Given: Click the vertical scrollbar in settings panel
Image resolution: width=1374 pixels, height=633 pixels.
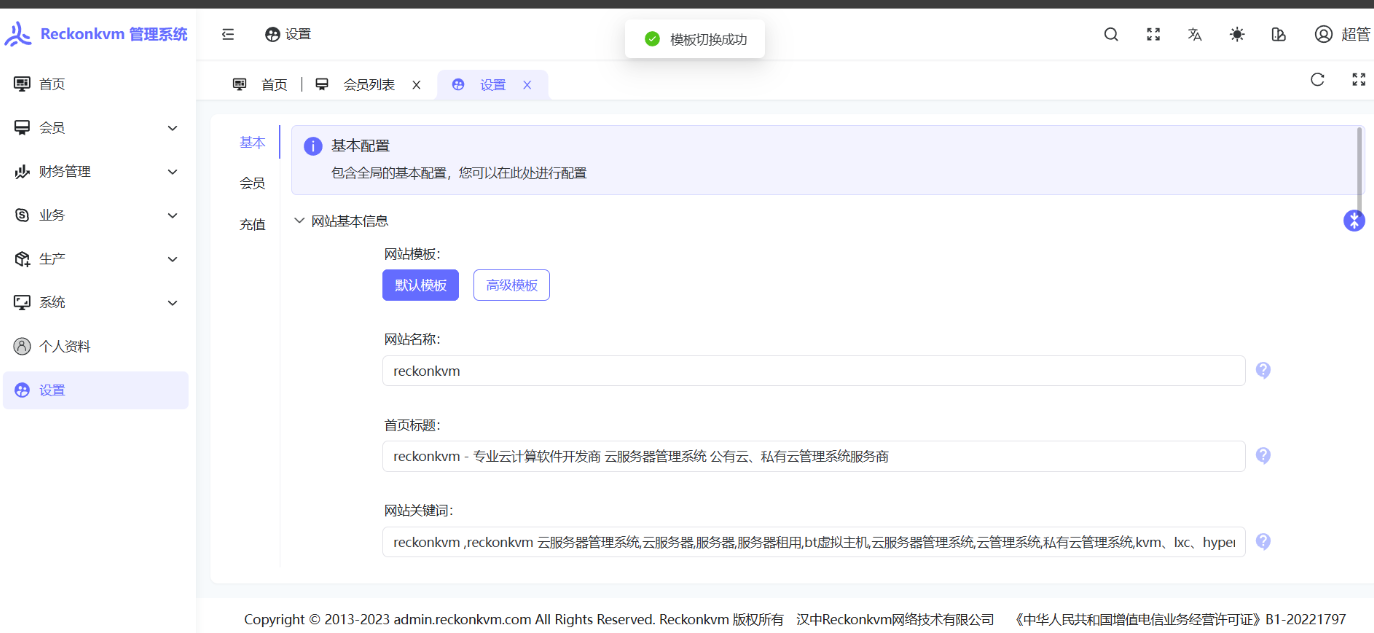Looking at the screenshot, I should pos(1359,160).
